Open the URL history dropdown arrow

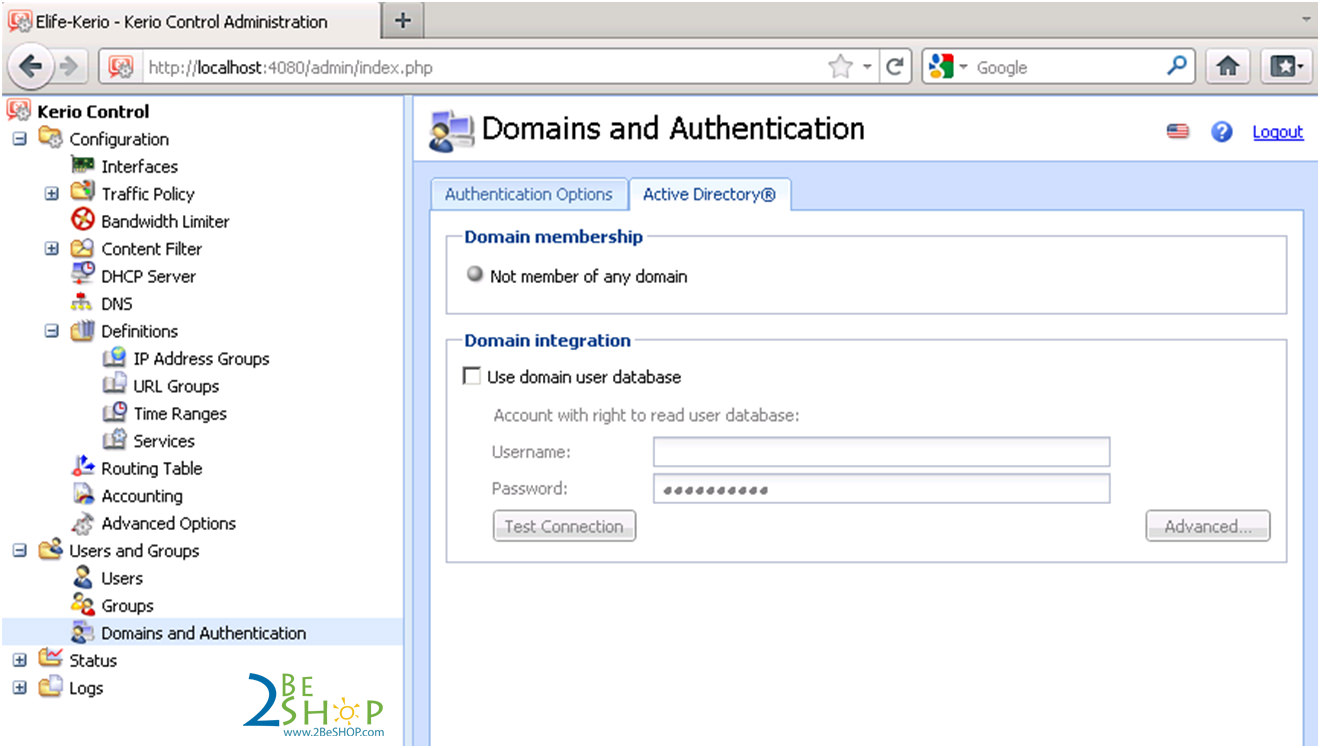tap(868, 67)
